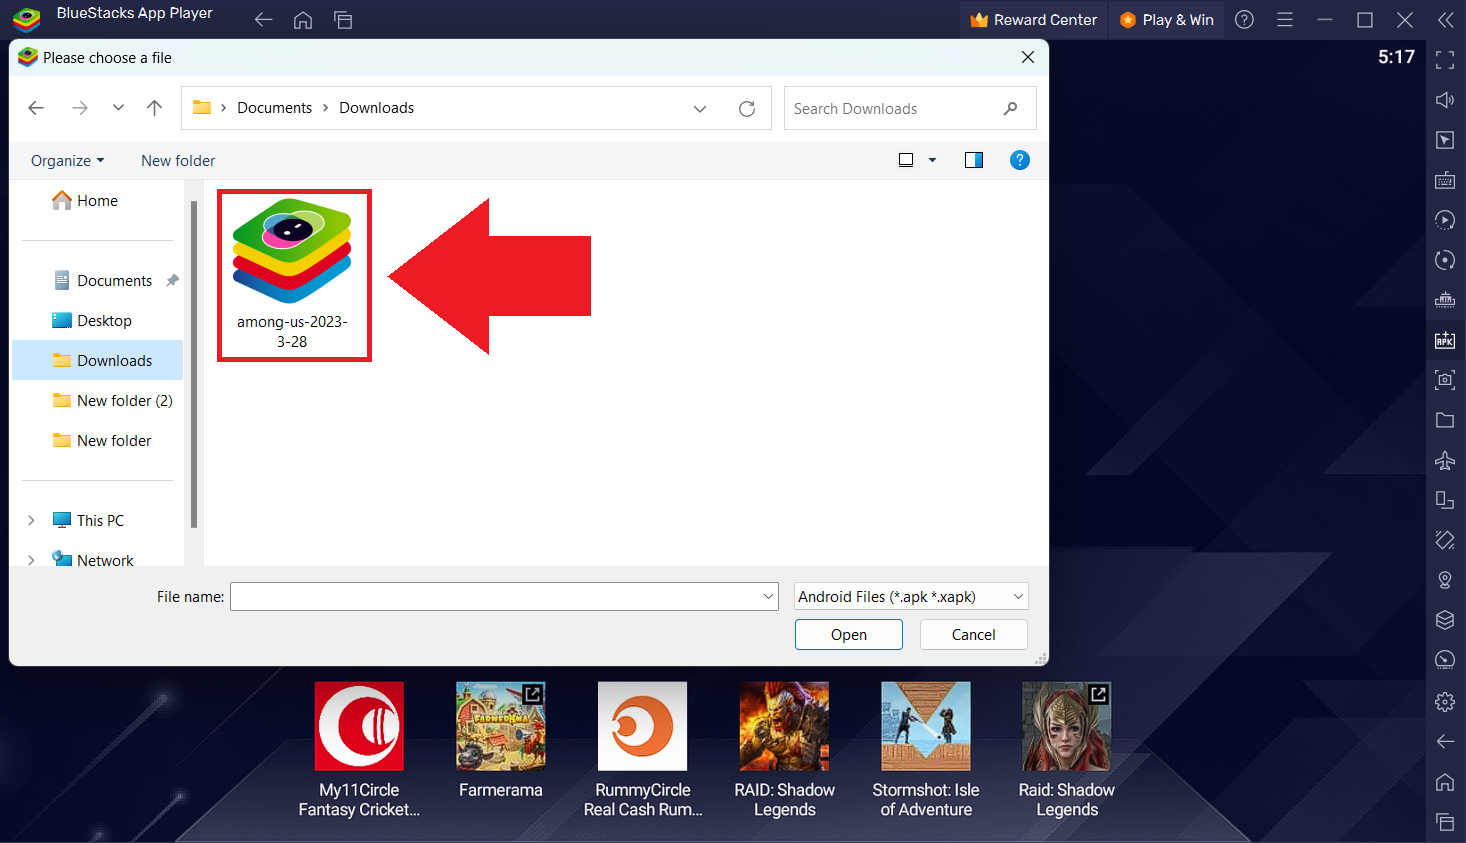The width and height of the screenshot is (1466, 843).
Task: Open the recent locations dropdown arrow
Action: [x=118, y=108]
